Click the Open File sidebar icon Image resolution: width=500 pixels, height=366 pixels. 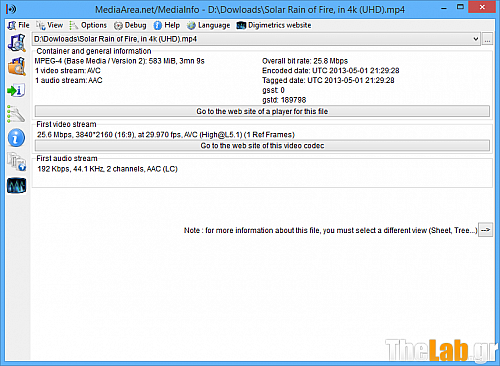[x=17, y=43]
